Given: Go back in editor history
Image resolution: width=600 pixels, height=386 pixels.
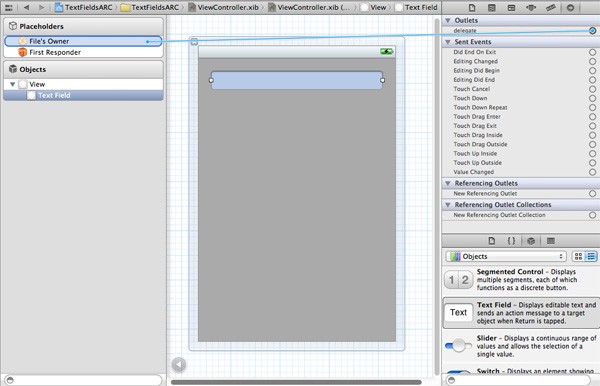Looking at the screenshot, I should 26,7.
